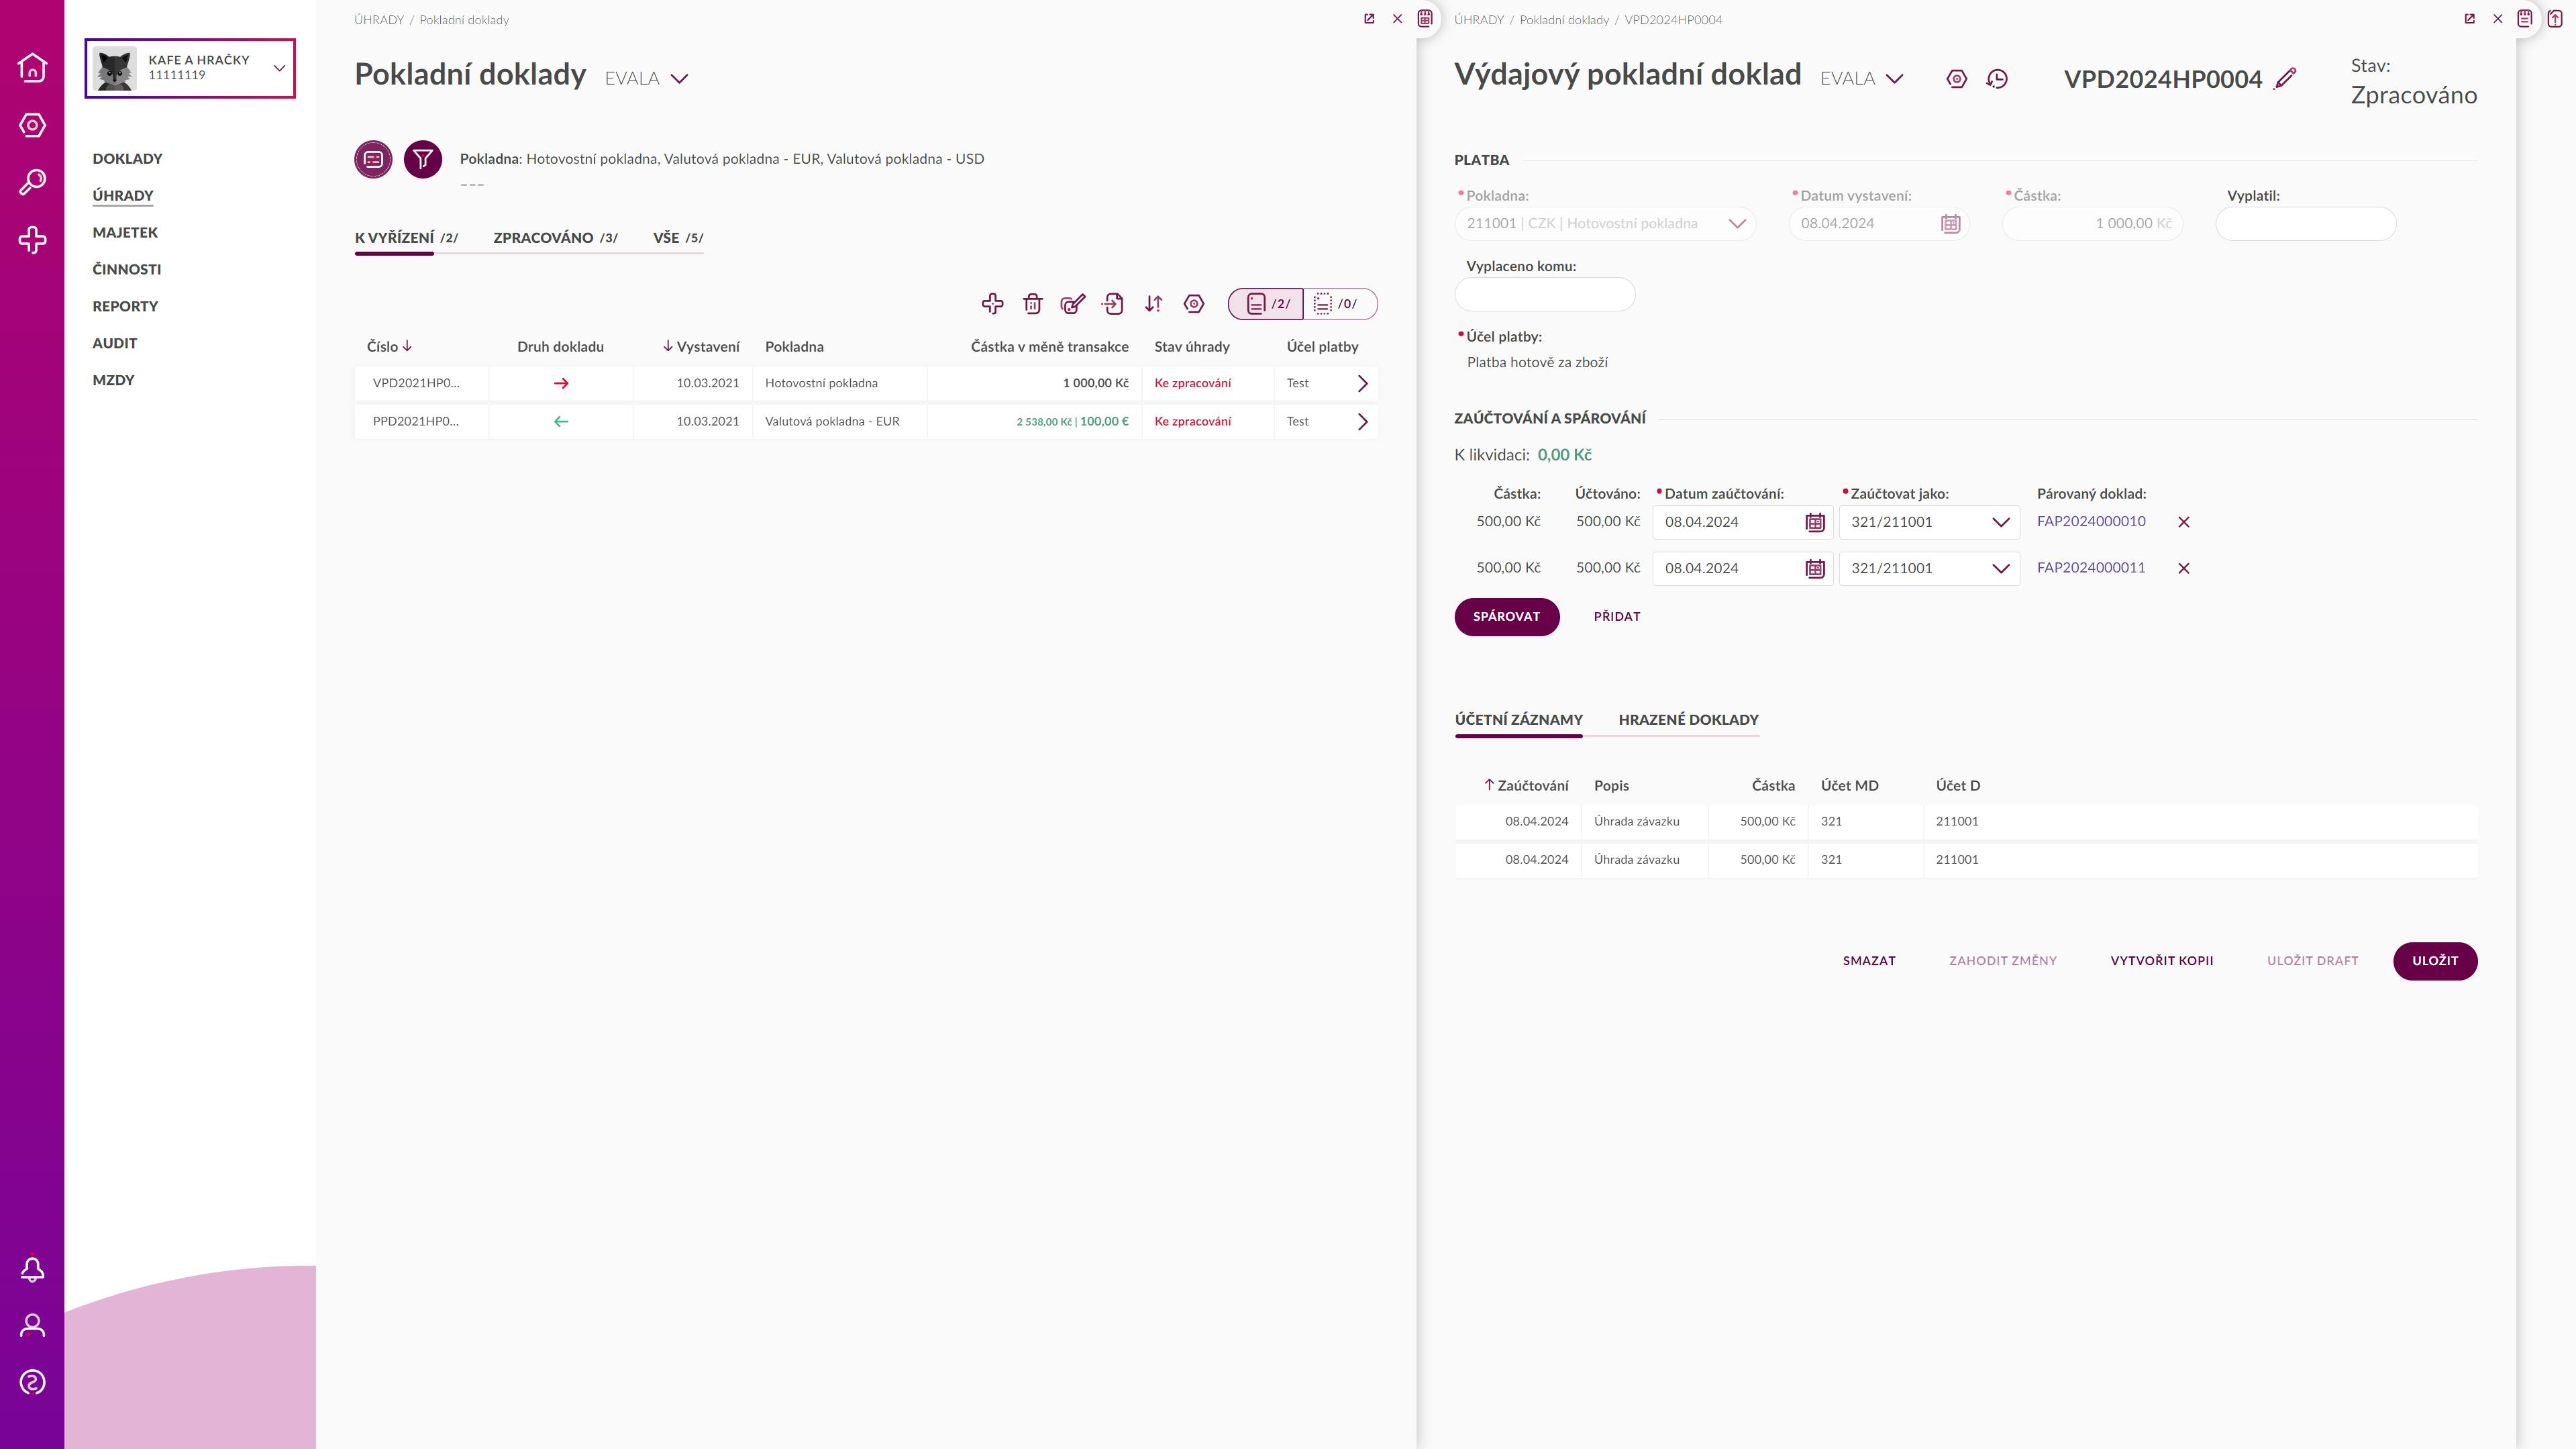Image resolution: width=2576 pixels, height=1449 pixels.
Task: Open the hexagon settings icon in left sidebar
Action: [x=32, y=125]
